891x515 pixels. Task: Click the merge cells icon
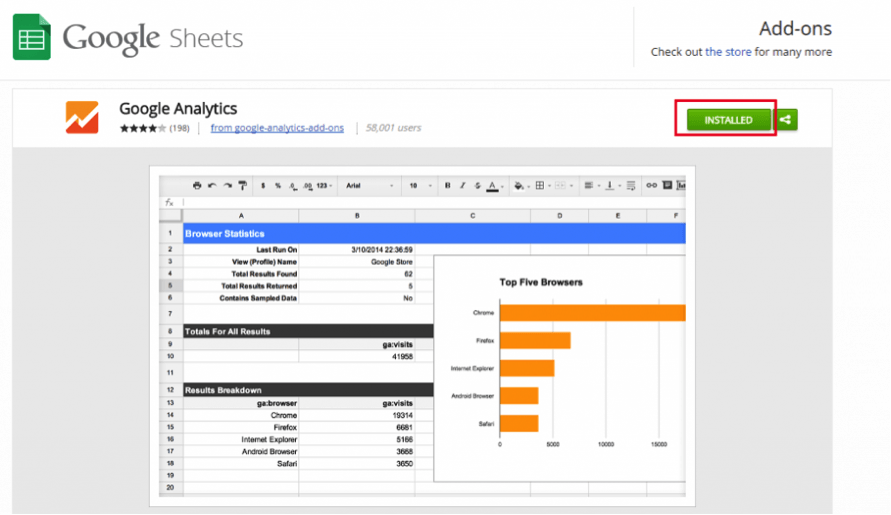coord(560,185)
